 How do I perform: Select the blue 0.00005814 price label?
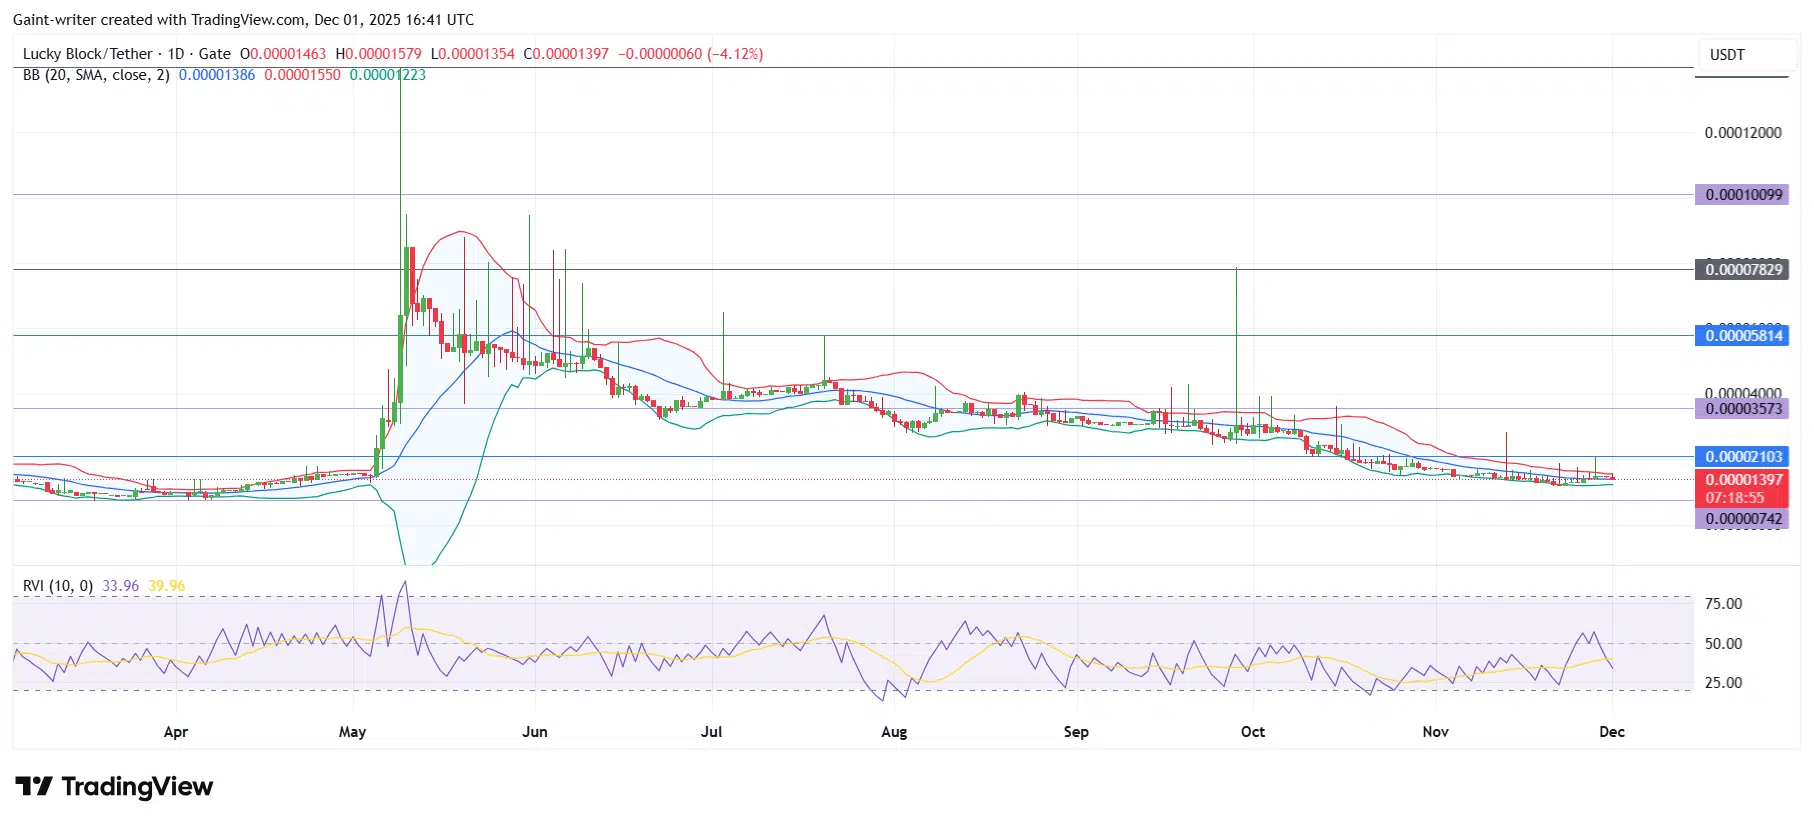pyautogui.click(x=1743, y=336)
